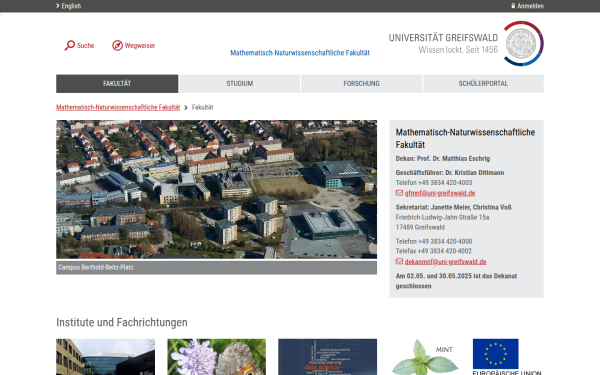Click the Anmelden login link
This screenshot has height=375, width=600.
[530, 6]
